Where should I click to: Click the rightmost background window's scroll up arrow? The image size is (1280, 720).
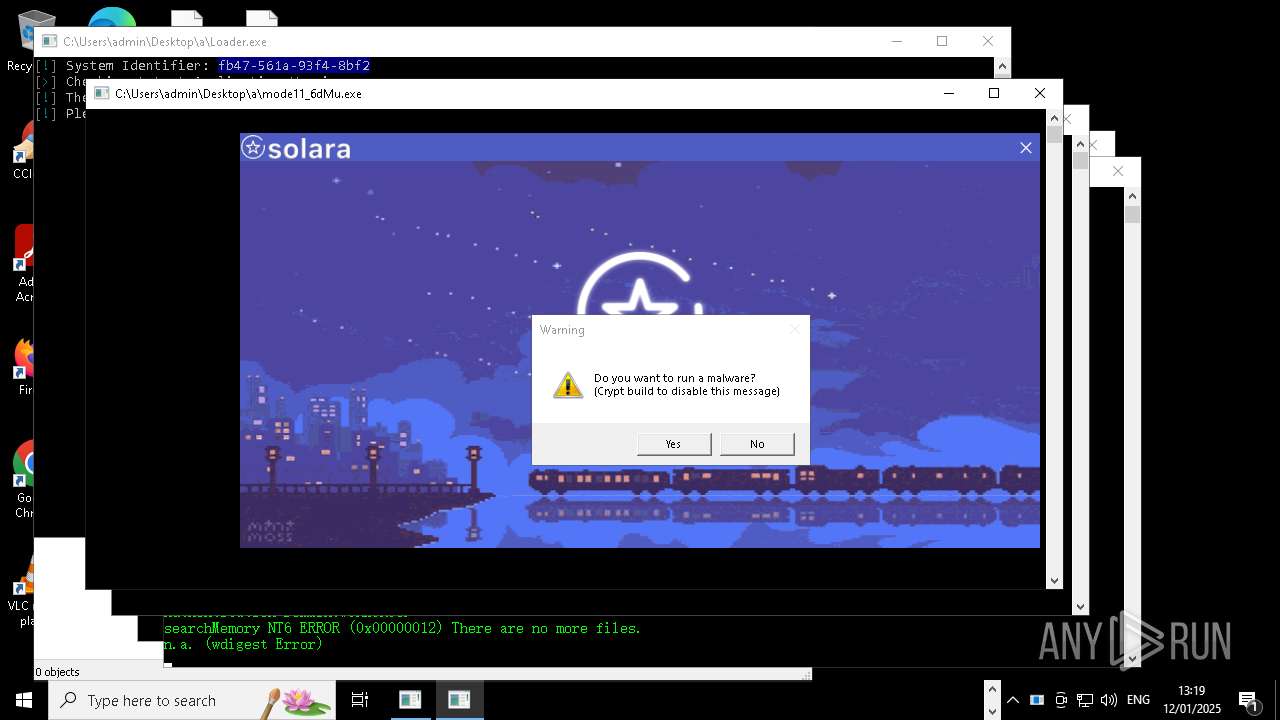1132,195
